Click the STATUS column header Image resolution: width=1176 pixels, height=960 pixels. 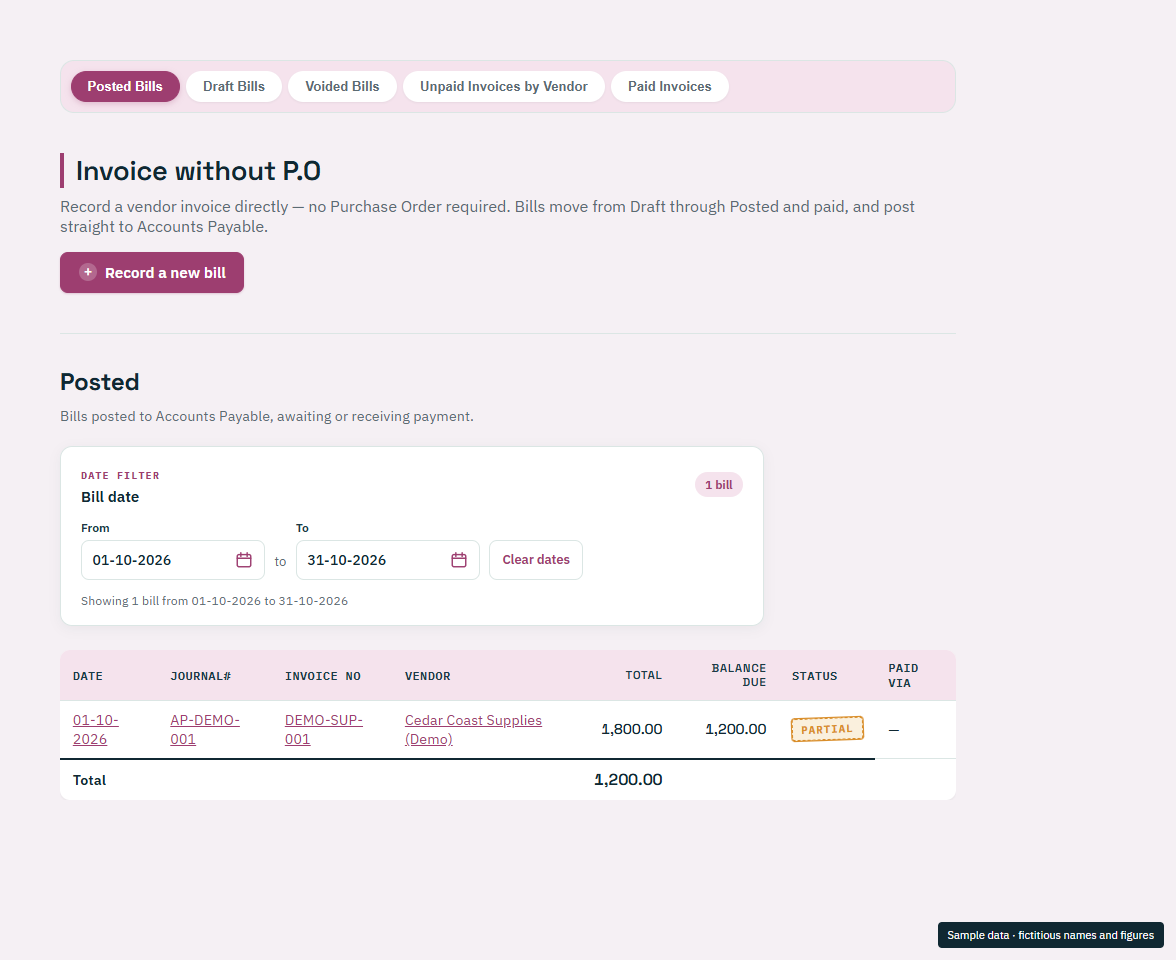click(x=814, y=676)
